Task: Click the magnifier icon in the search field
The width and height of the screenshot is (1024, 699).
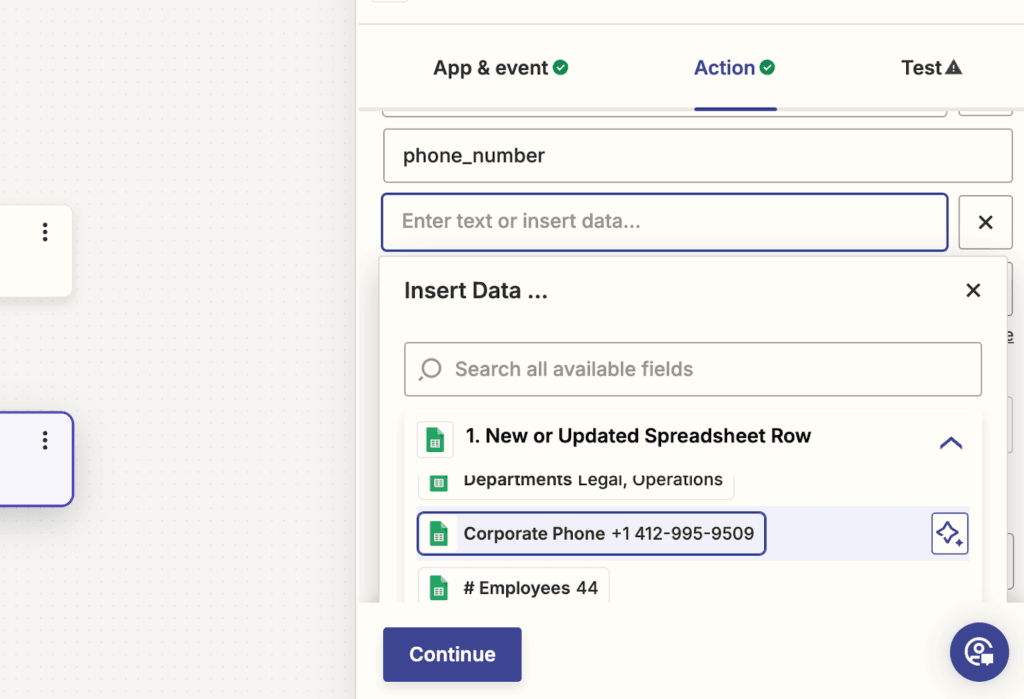Action: point(429,369)
